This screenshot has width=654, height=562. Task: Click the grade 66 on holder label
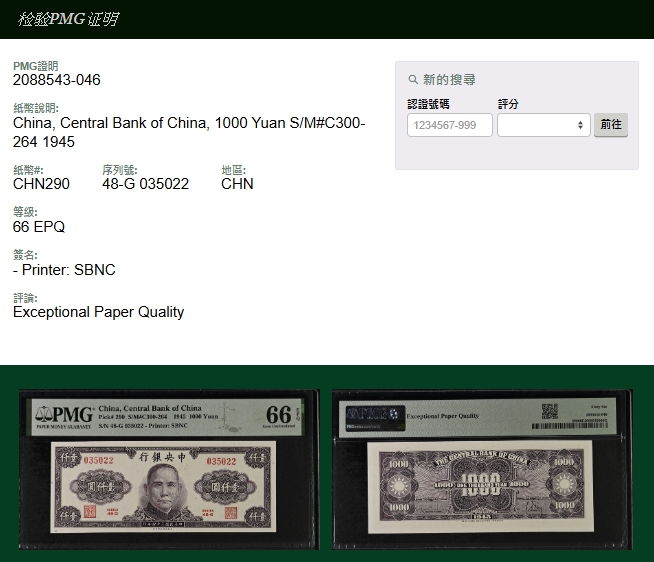tap(279, 415)
